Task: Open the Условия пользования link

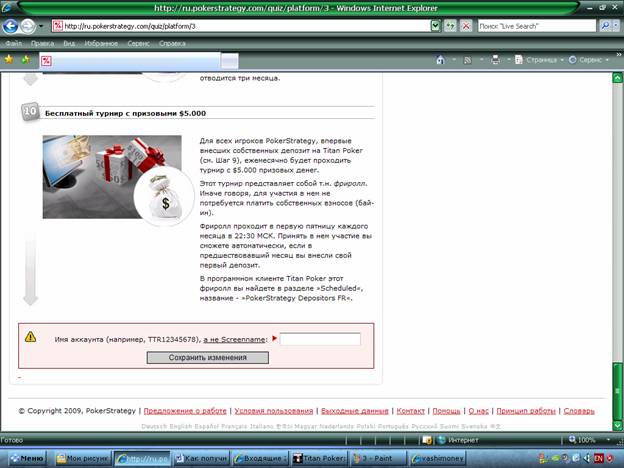Action: coord(274,411)
